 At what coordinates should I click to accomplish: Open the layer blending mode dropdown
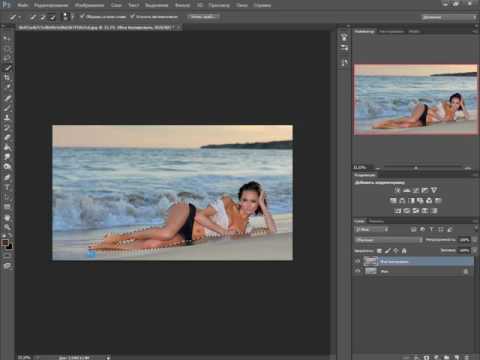point(388,240)
